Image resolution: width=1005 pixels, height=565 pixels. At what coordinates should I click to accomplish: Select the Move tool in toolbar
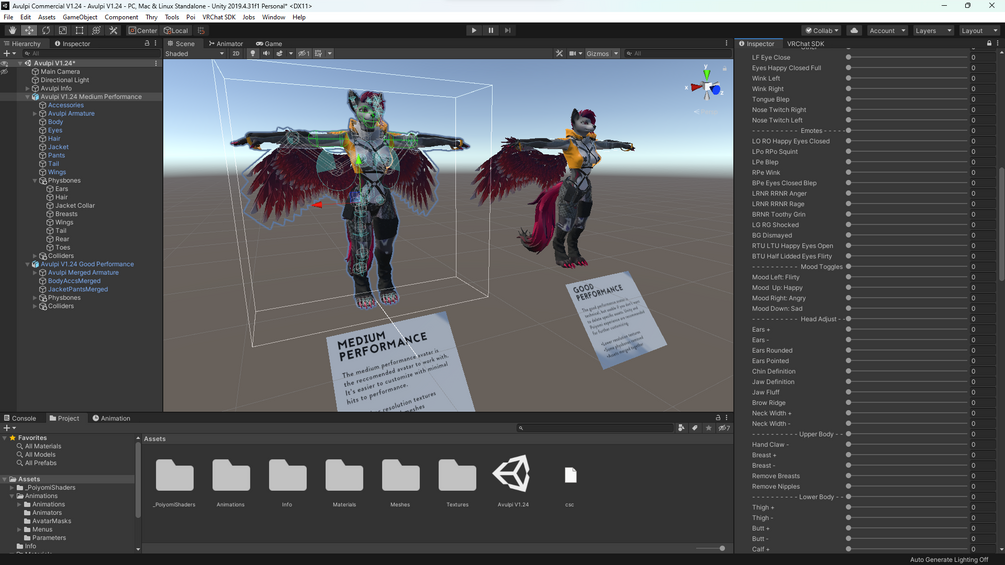[x=29, y=30]
